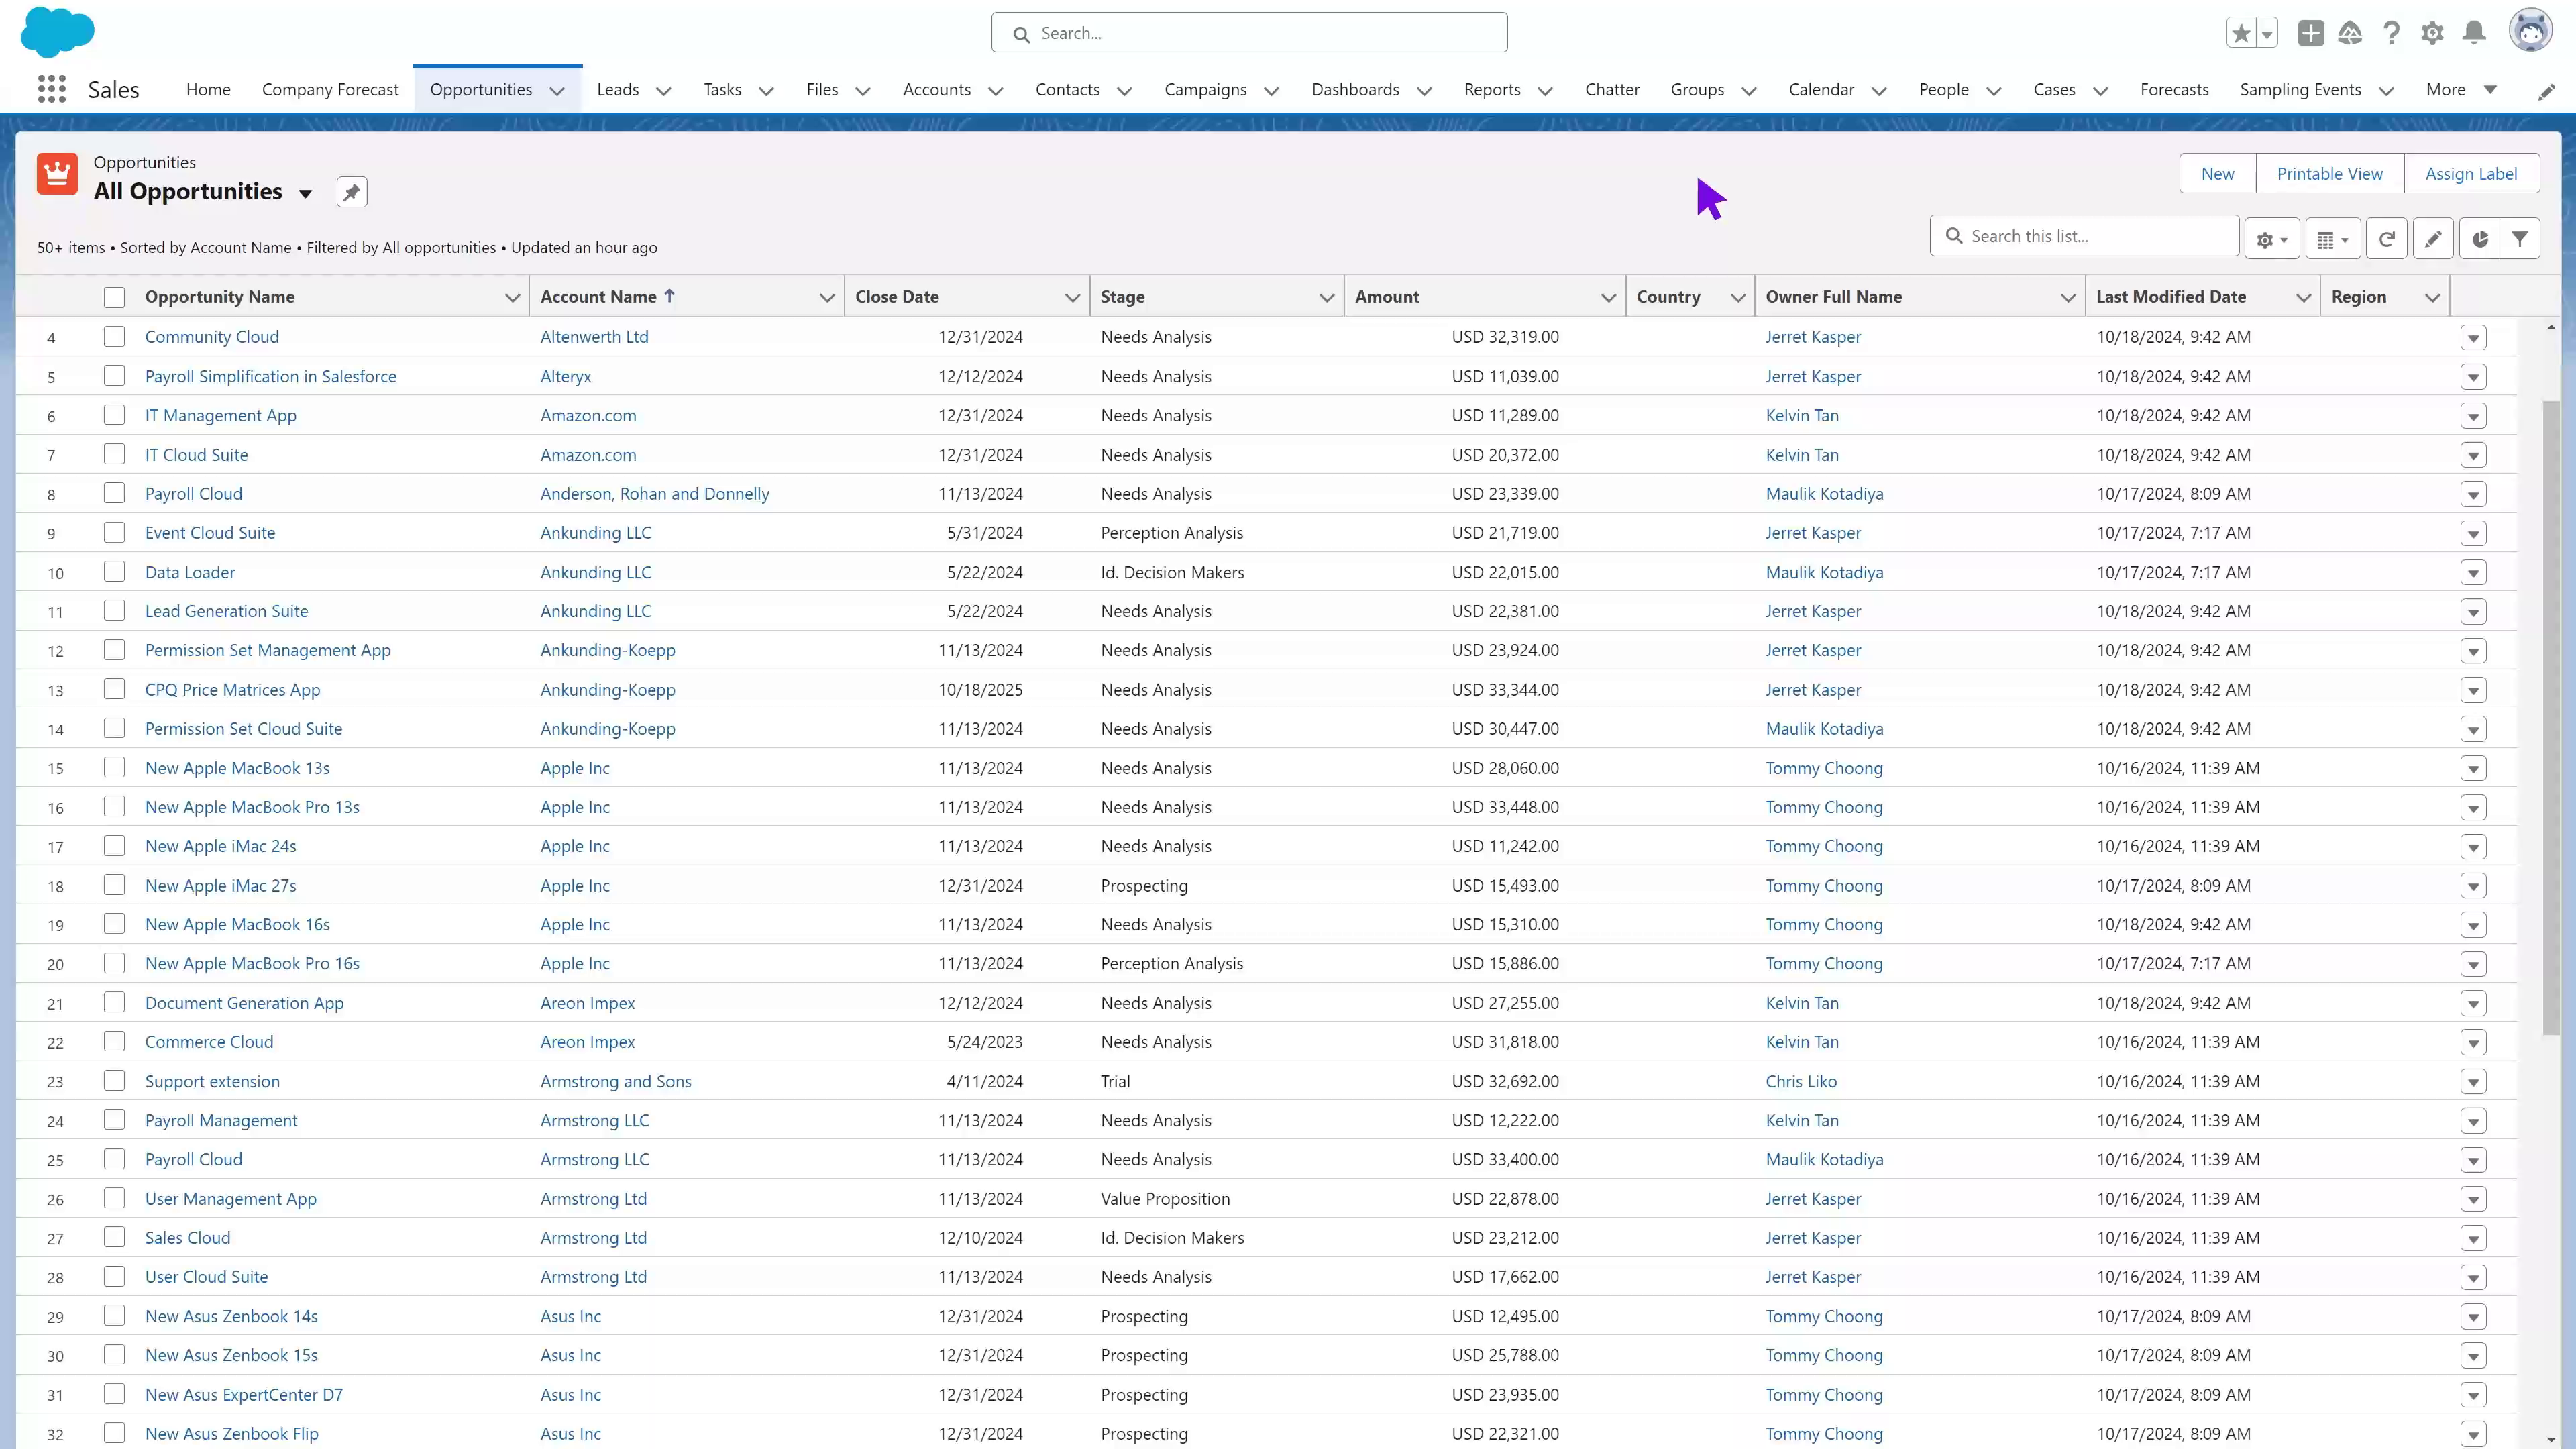Tick checkbox for Data Loader row
Image resolution: width=2576 pixels, height=1449 pixels.
pos(114,572)
